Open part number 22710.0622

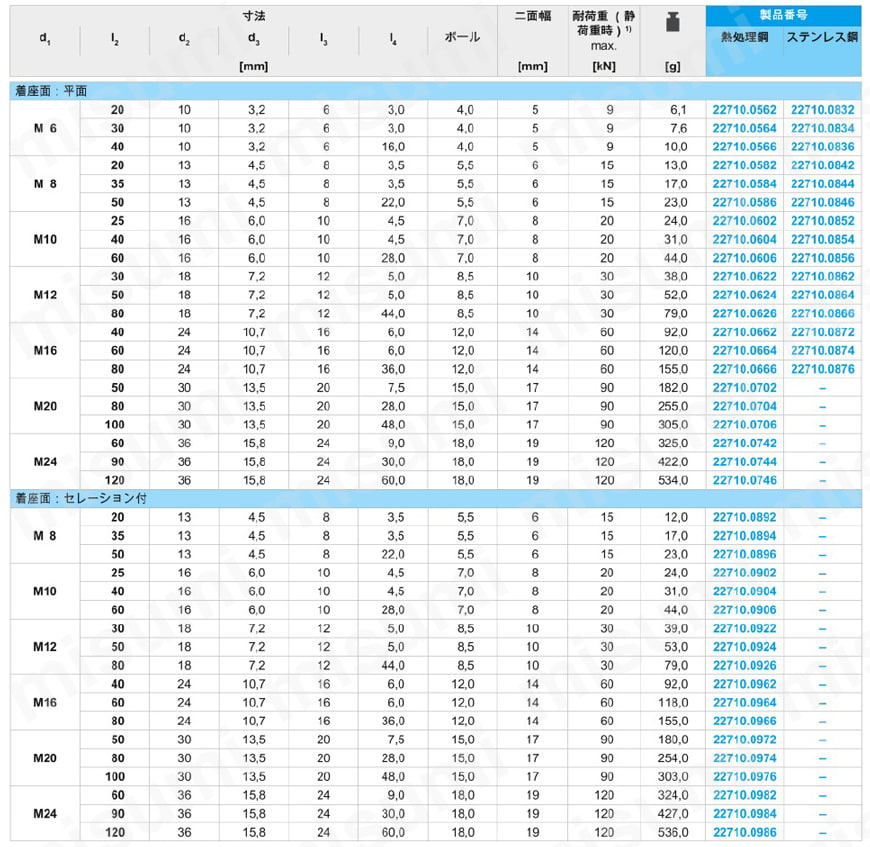(x=745, y=276)
